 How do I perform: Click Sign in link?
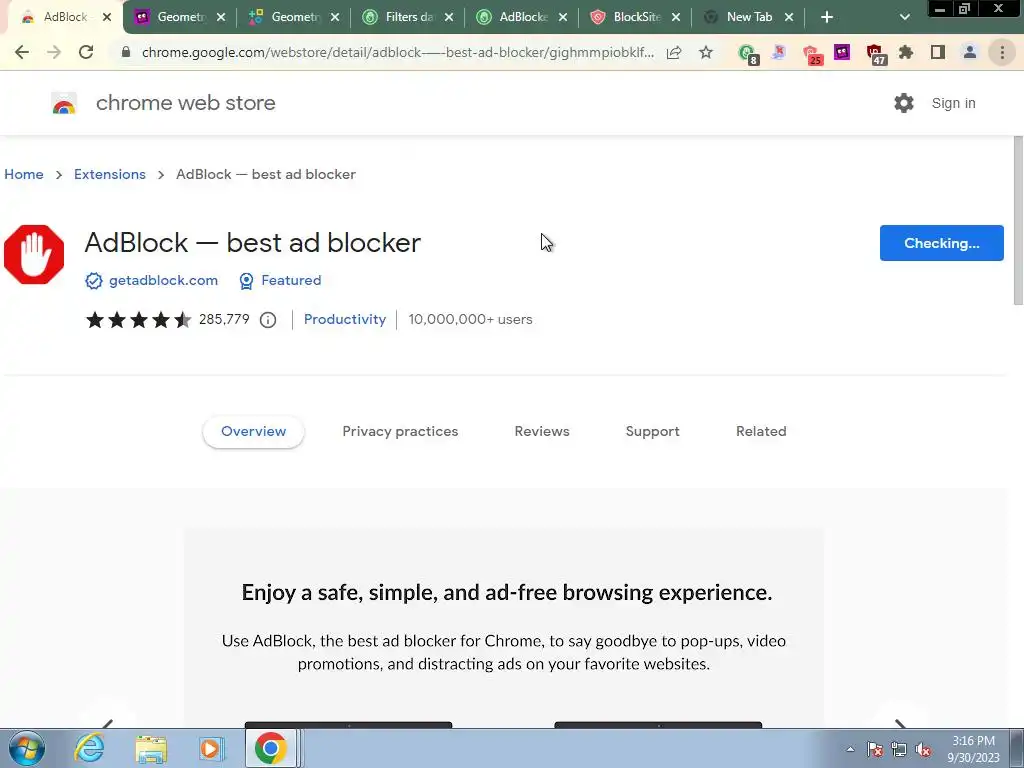953,103
